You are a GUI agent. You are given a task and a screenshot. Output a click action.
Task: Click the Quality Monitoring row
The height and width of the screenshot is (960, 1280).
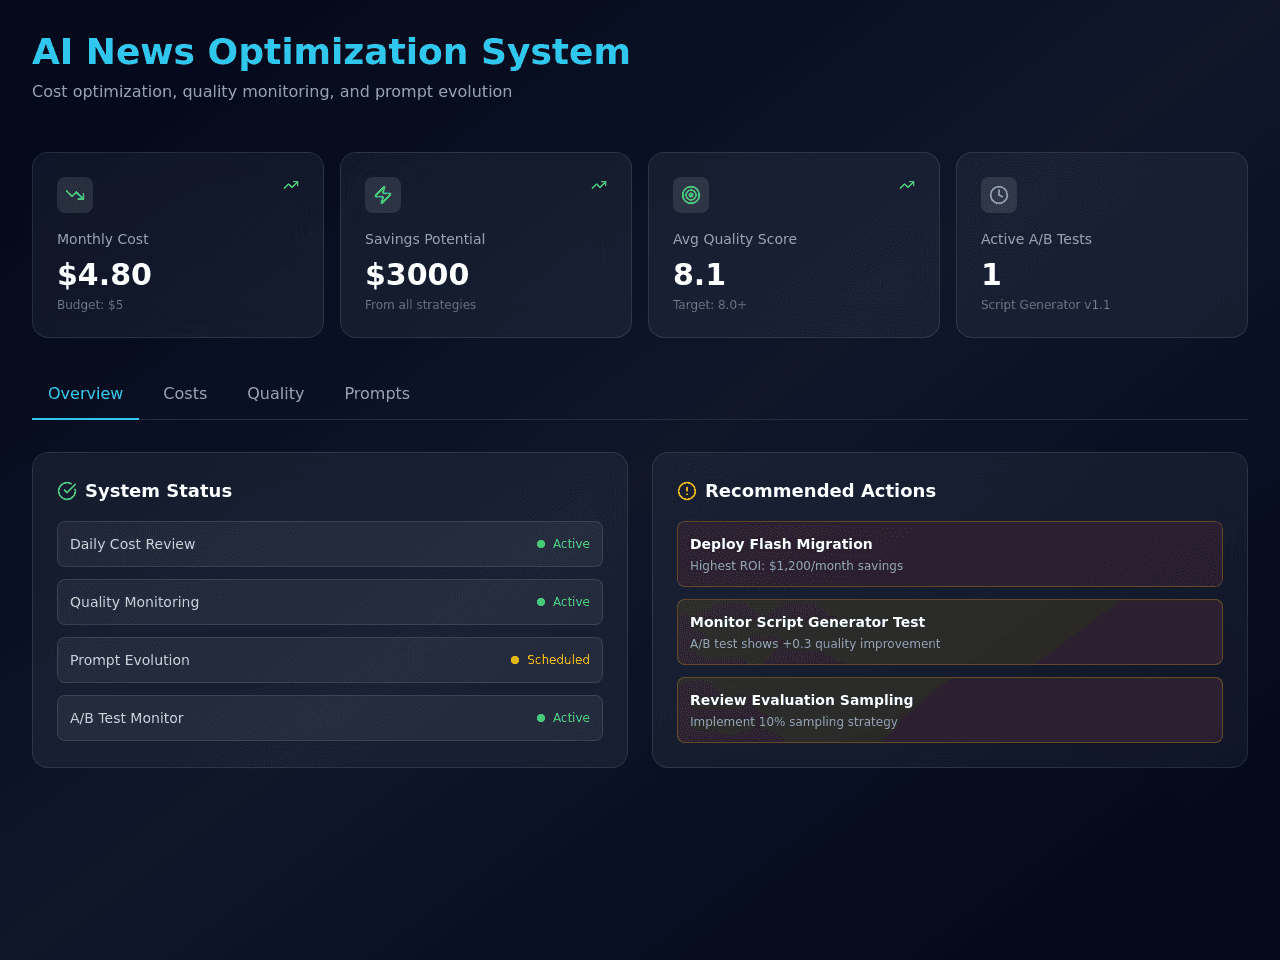tap(330, 602)
